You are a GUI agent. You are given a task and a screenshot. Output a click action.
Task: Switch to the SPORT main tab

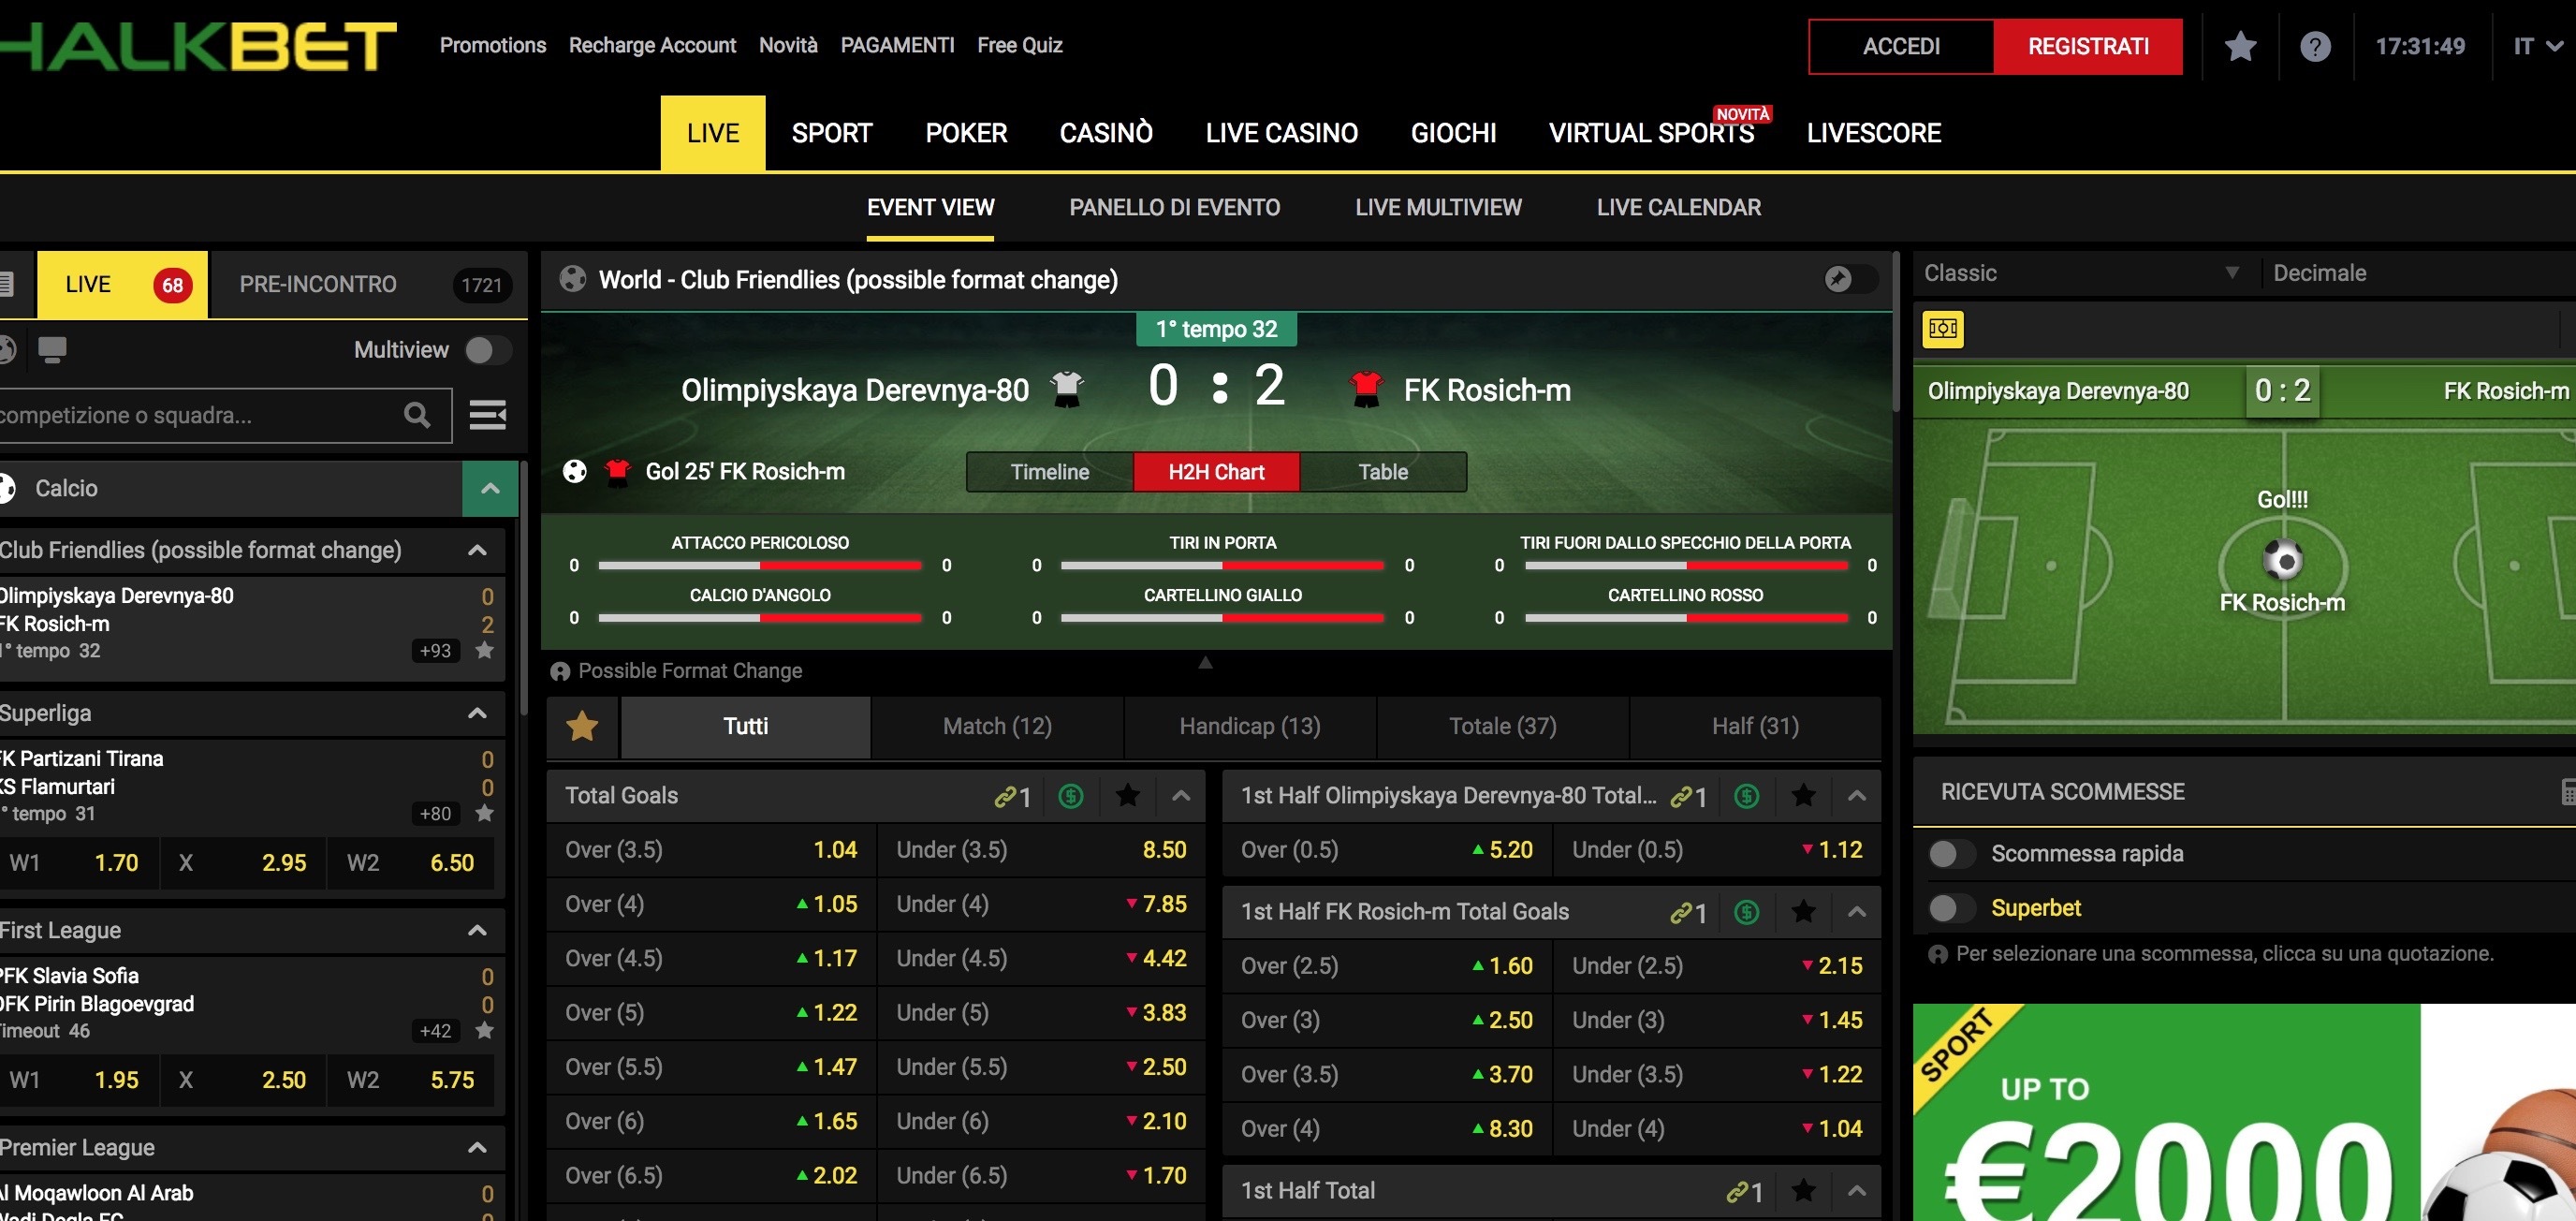(x=832, y=133)
